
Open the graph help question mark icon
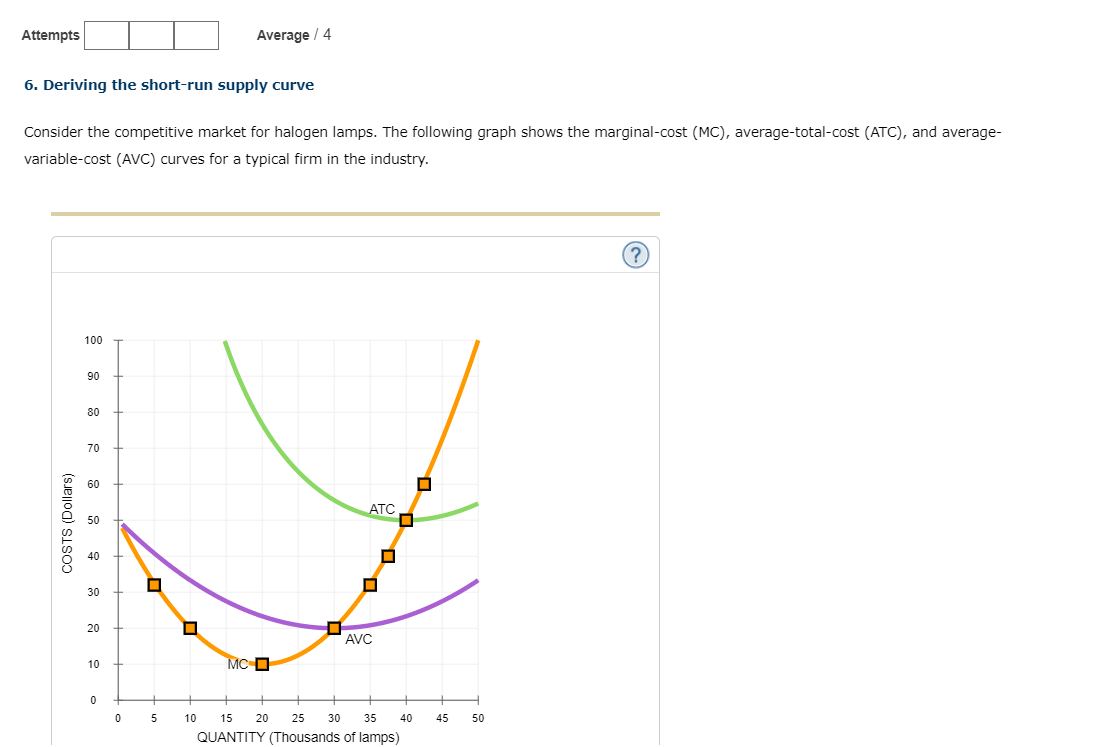pos(636,254)
